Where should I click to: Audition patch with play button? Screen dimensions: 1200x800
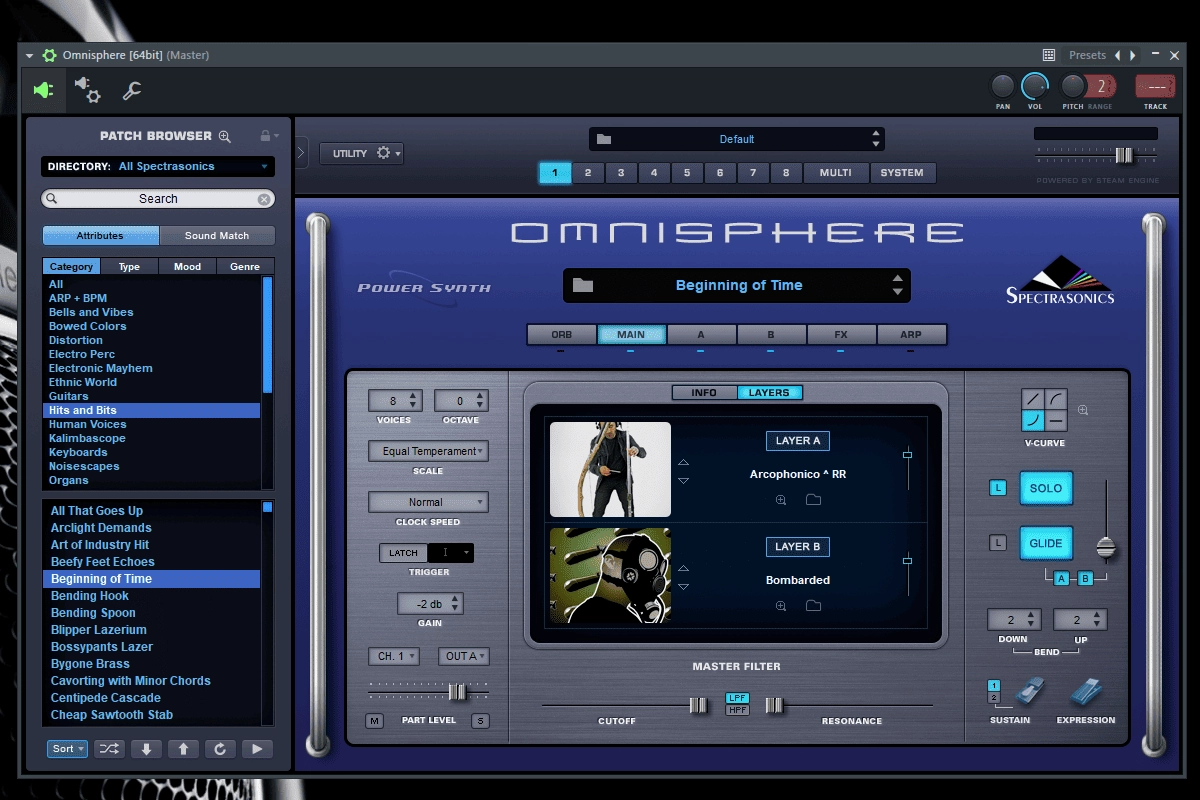(257, 748)
